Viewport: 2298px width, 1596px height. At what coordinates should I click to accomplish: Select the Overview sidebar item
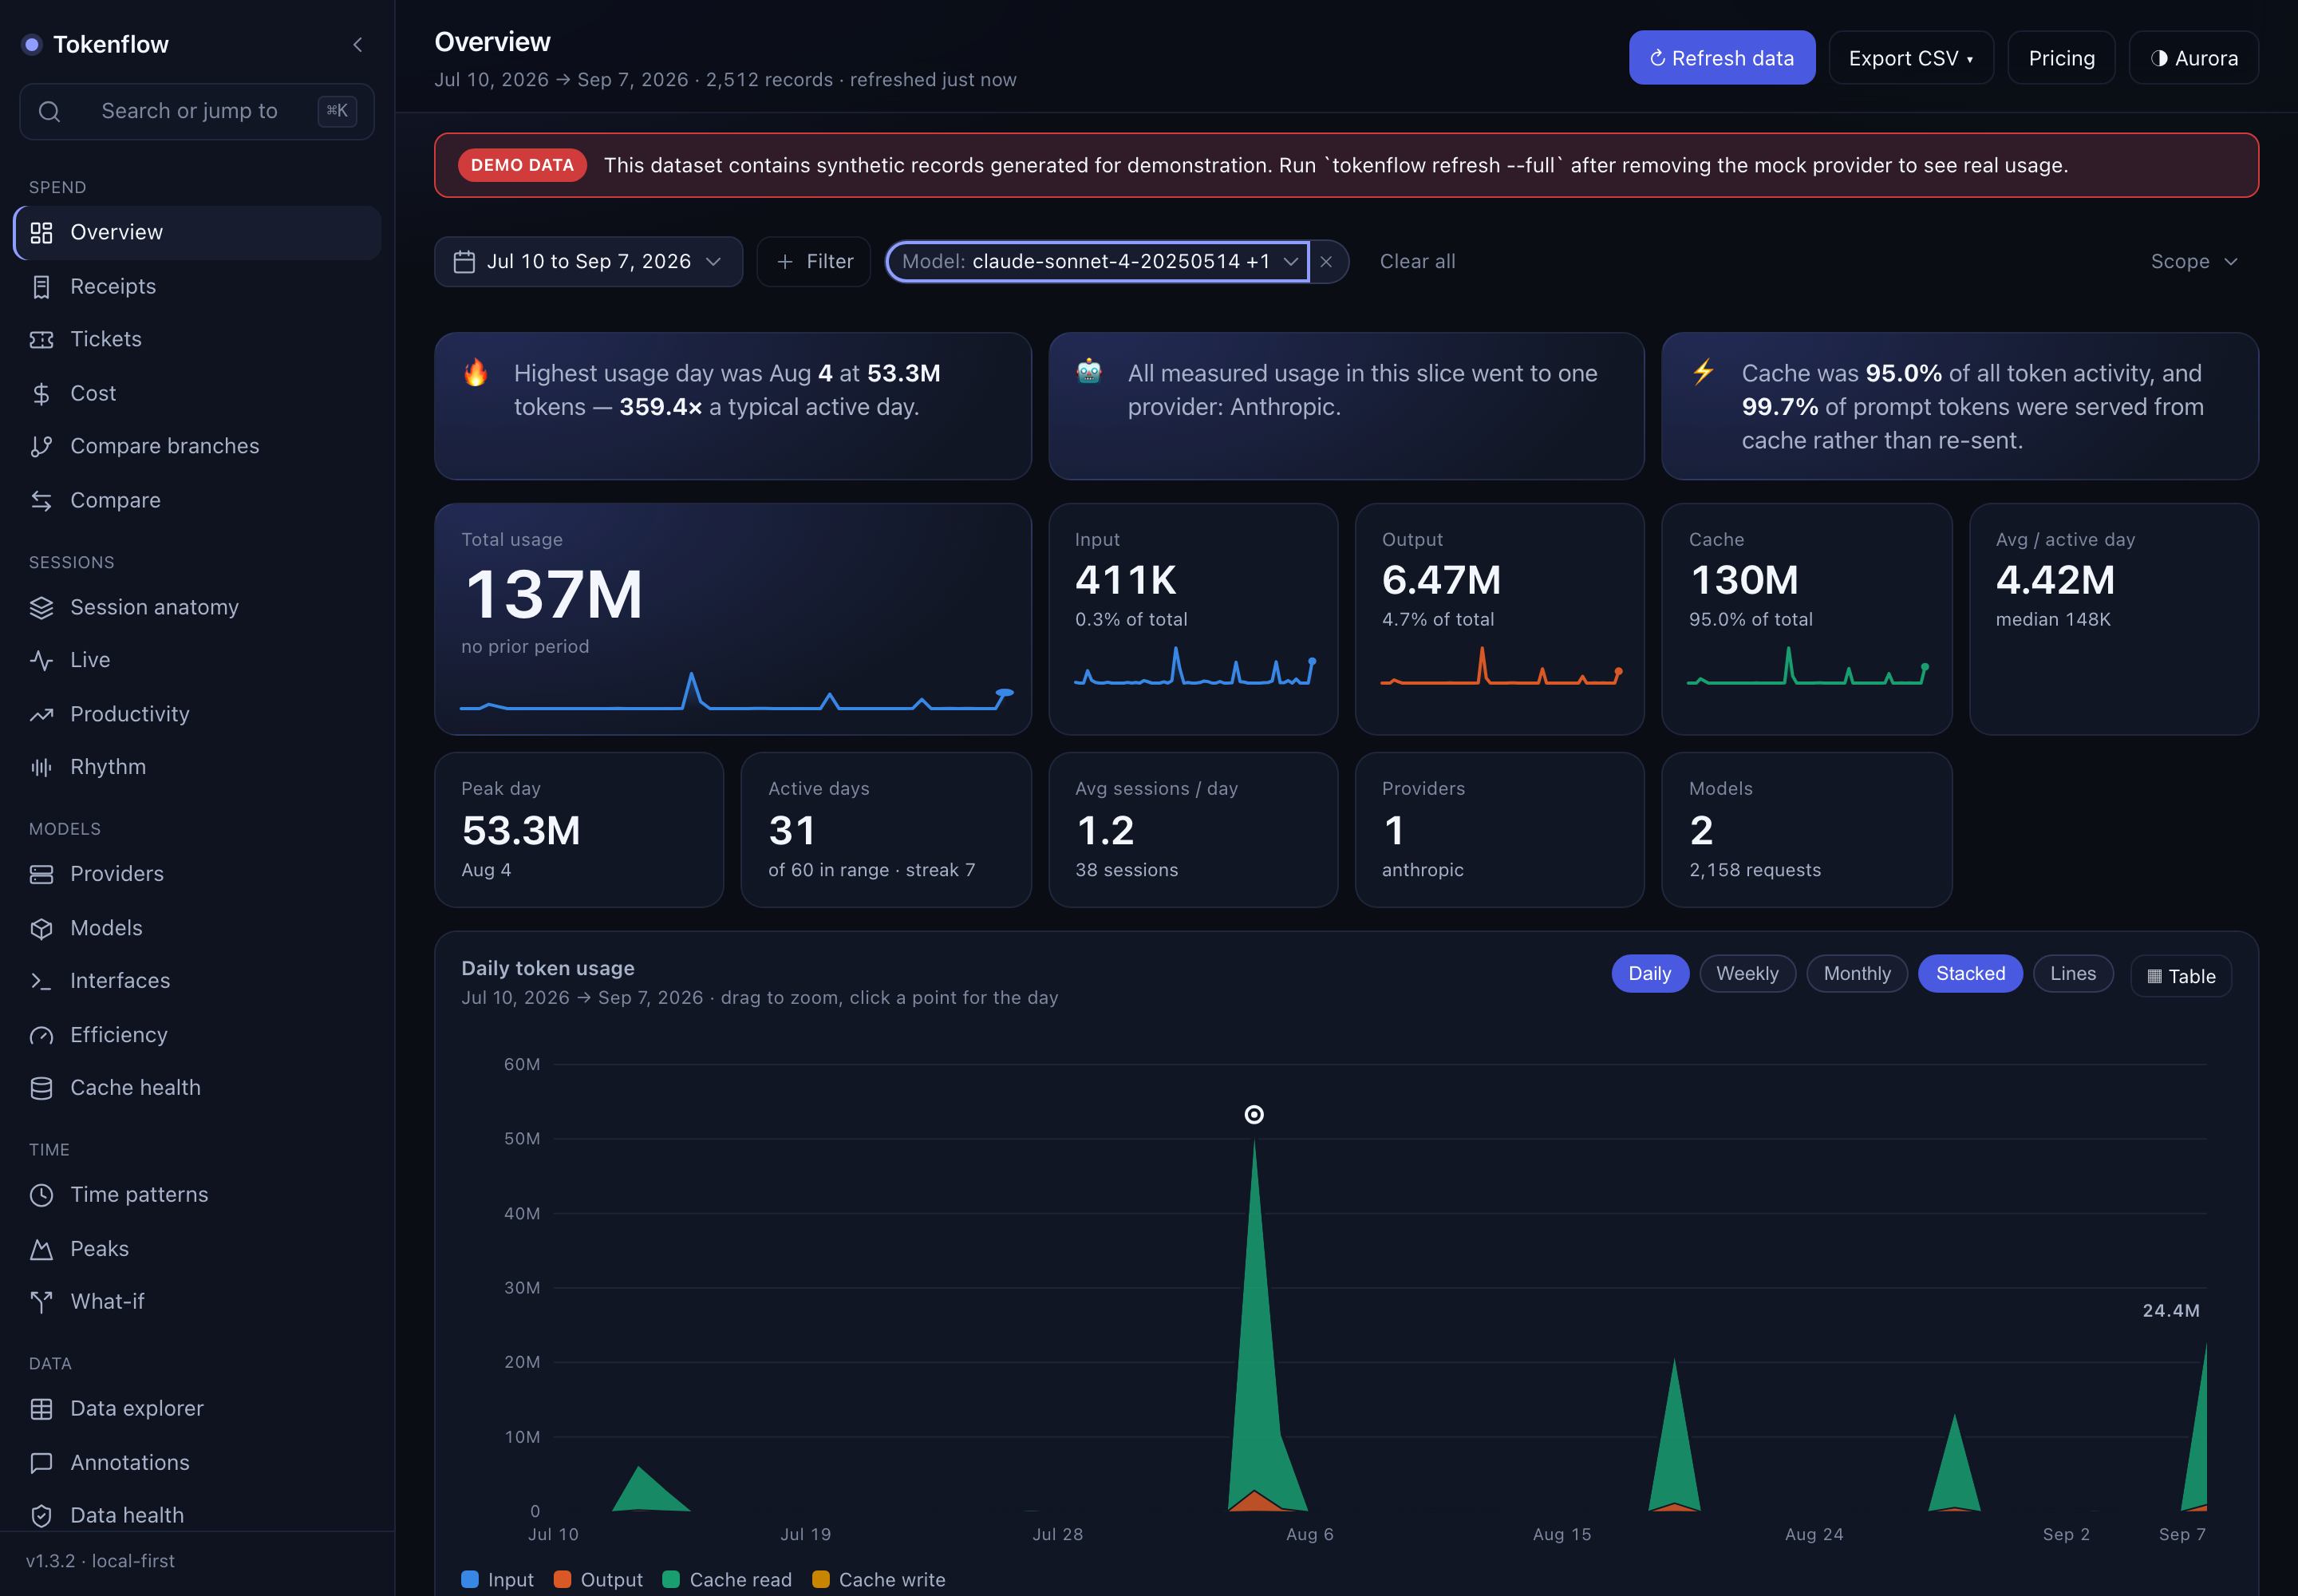click(x=197, y=233)
